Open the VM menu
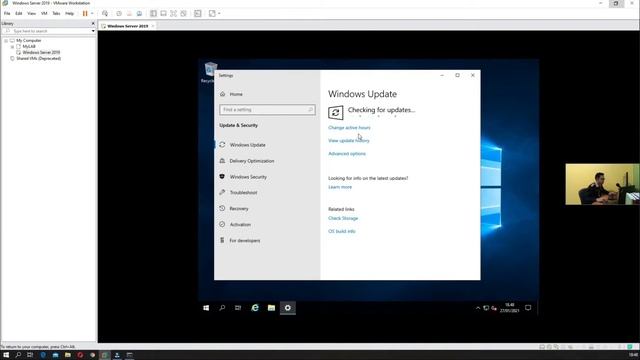 (x=44, y=13)
